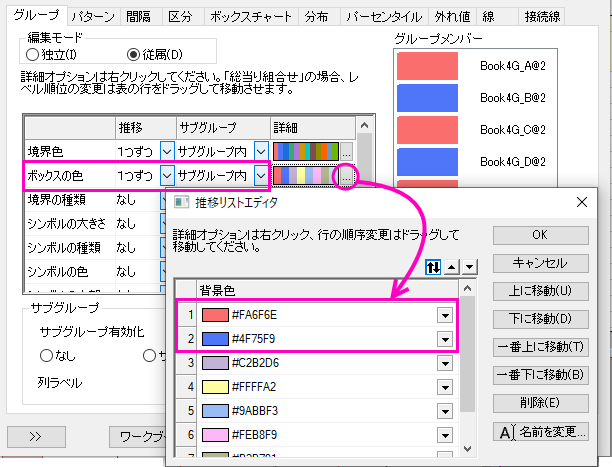Switch to the ボックスチャート tab
Screen dimensions: 612x467
point(251,17)
